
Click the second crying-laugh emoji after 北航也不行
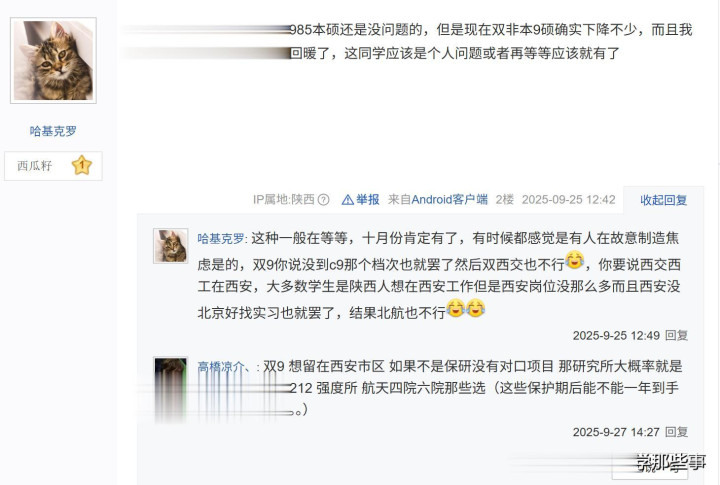(475, 308)
